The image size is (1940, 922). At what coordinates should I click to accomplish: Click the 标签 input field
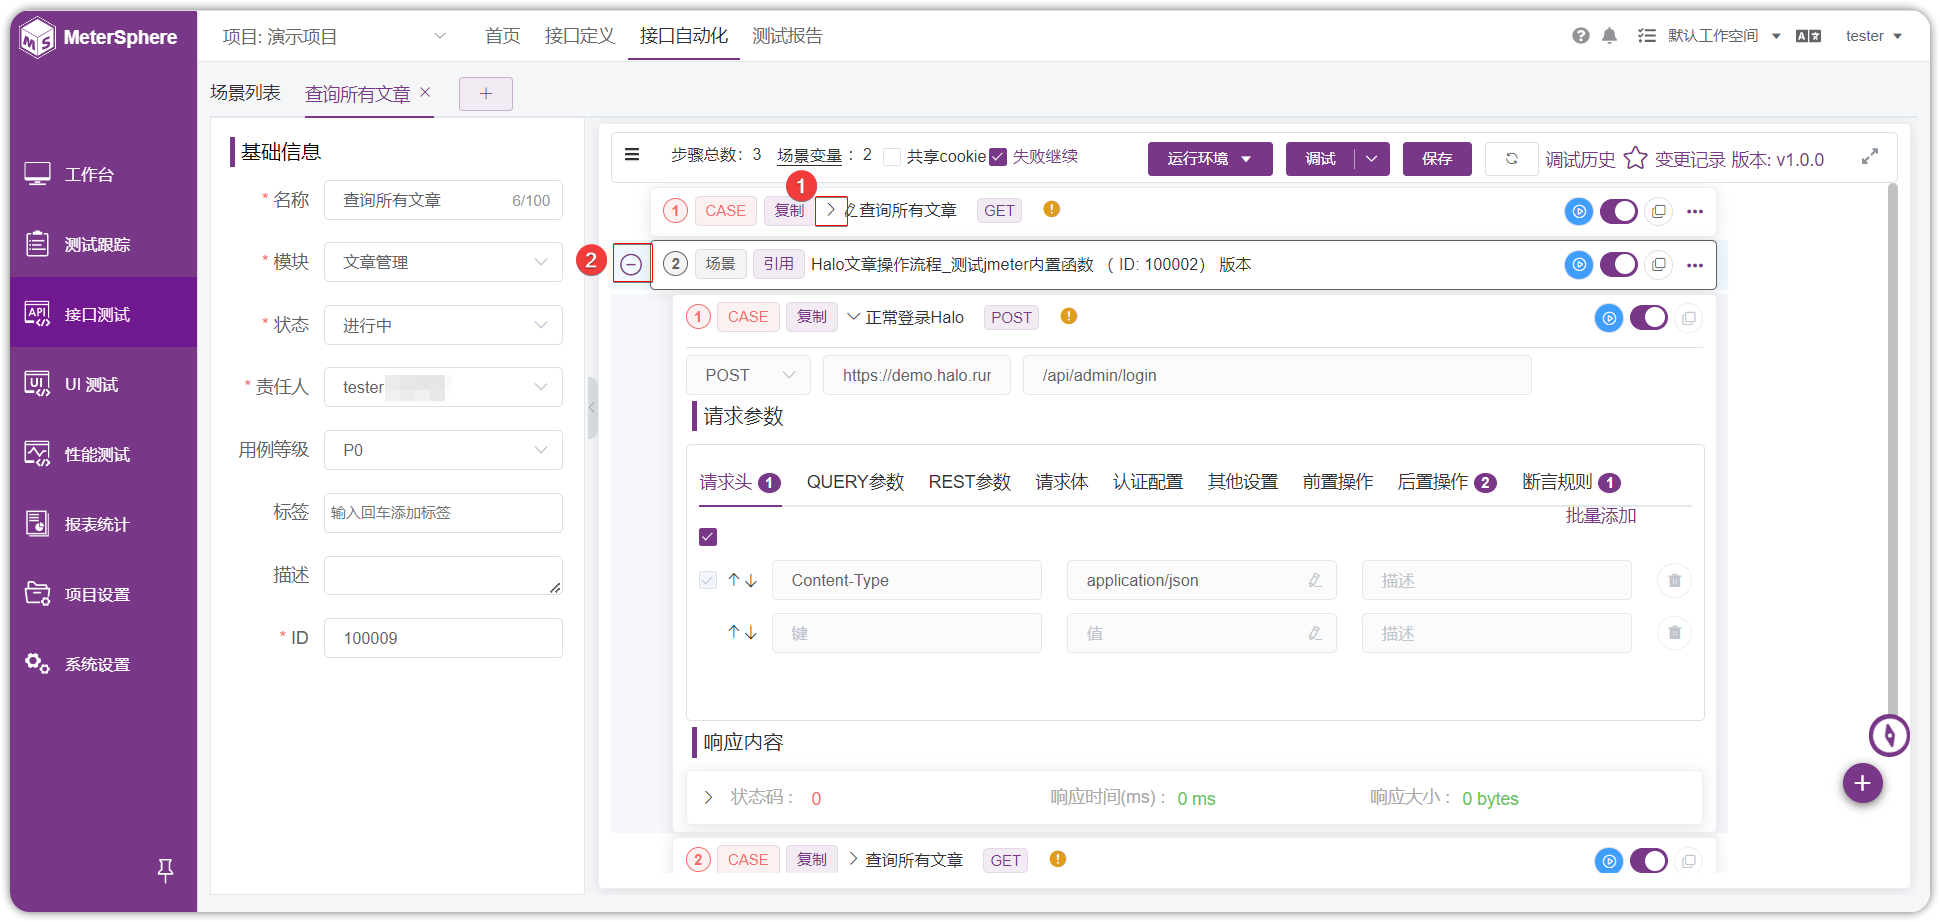tap(443, 513)
